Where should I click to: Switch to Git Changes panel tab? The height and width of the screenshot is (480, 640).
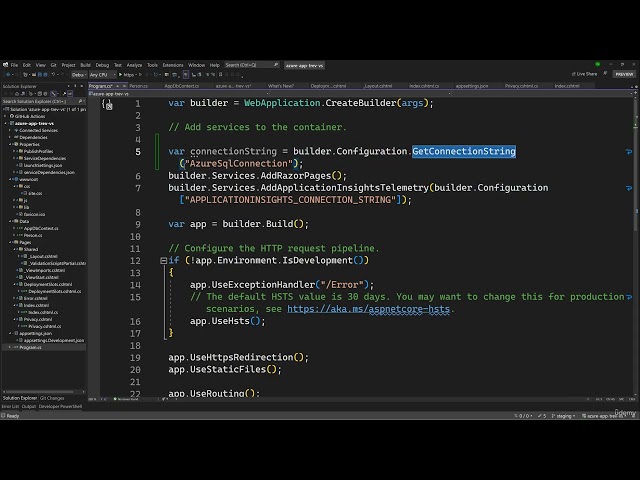[52, 398]
